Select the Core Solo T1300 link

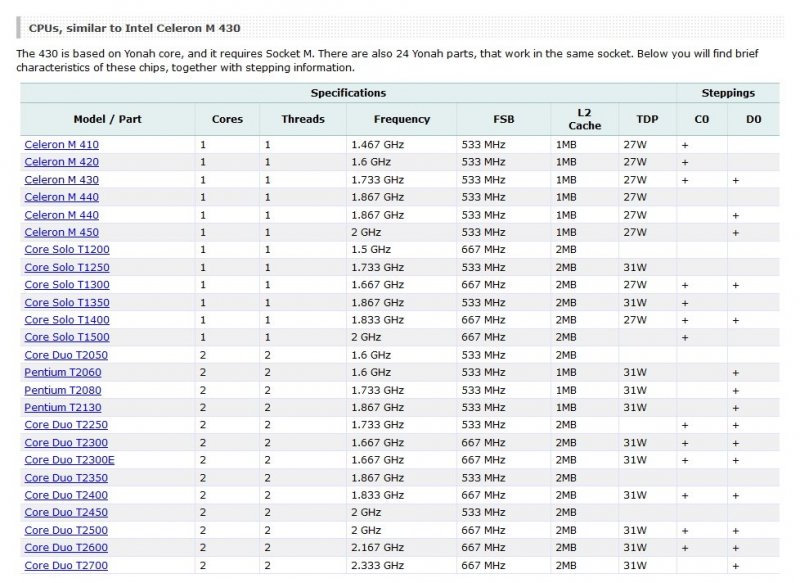67,285
